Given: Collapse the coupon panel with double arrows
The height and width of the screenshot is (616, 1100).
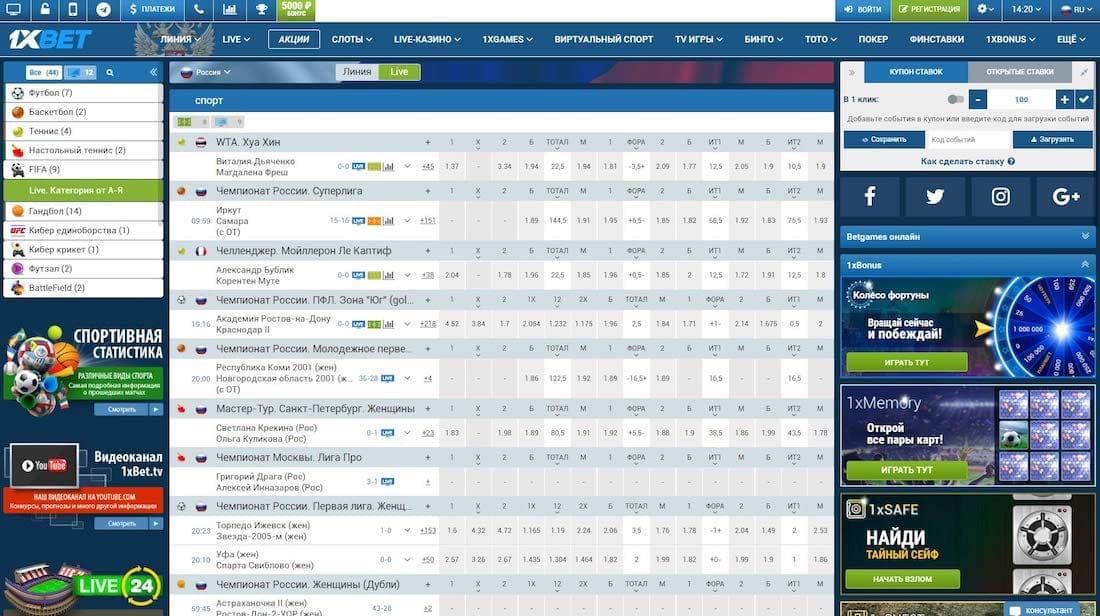Looking at the screenshot, I should pyautogui.click(x=852, y=72).
